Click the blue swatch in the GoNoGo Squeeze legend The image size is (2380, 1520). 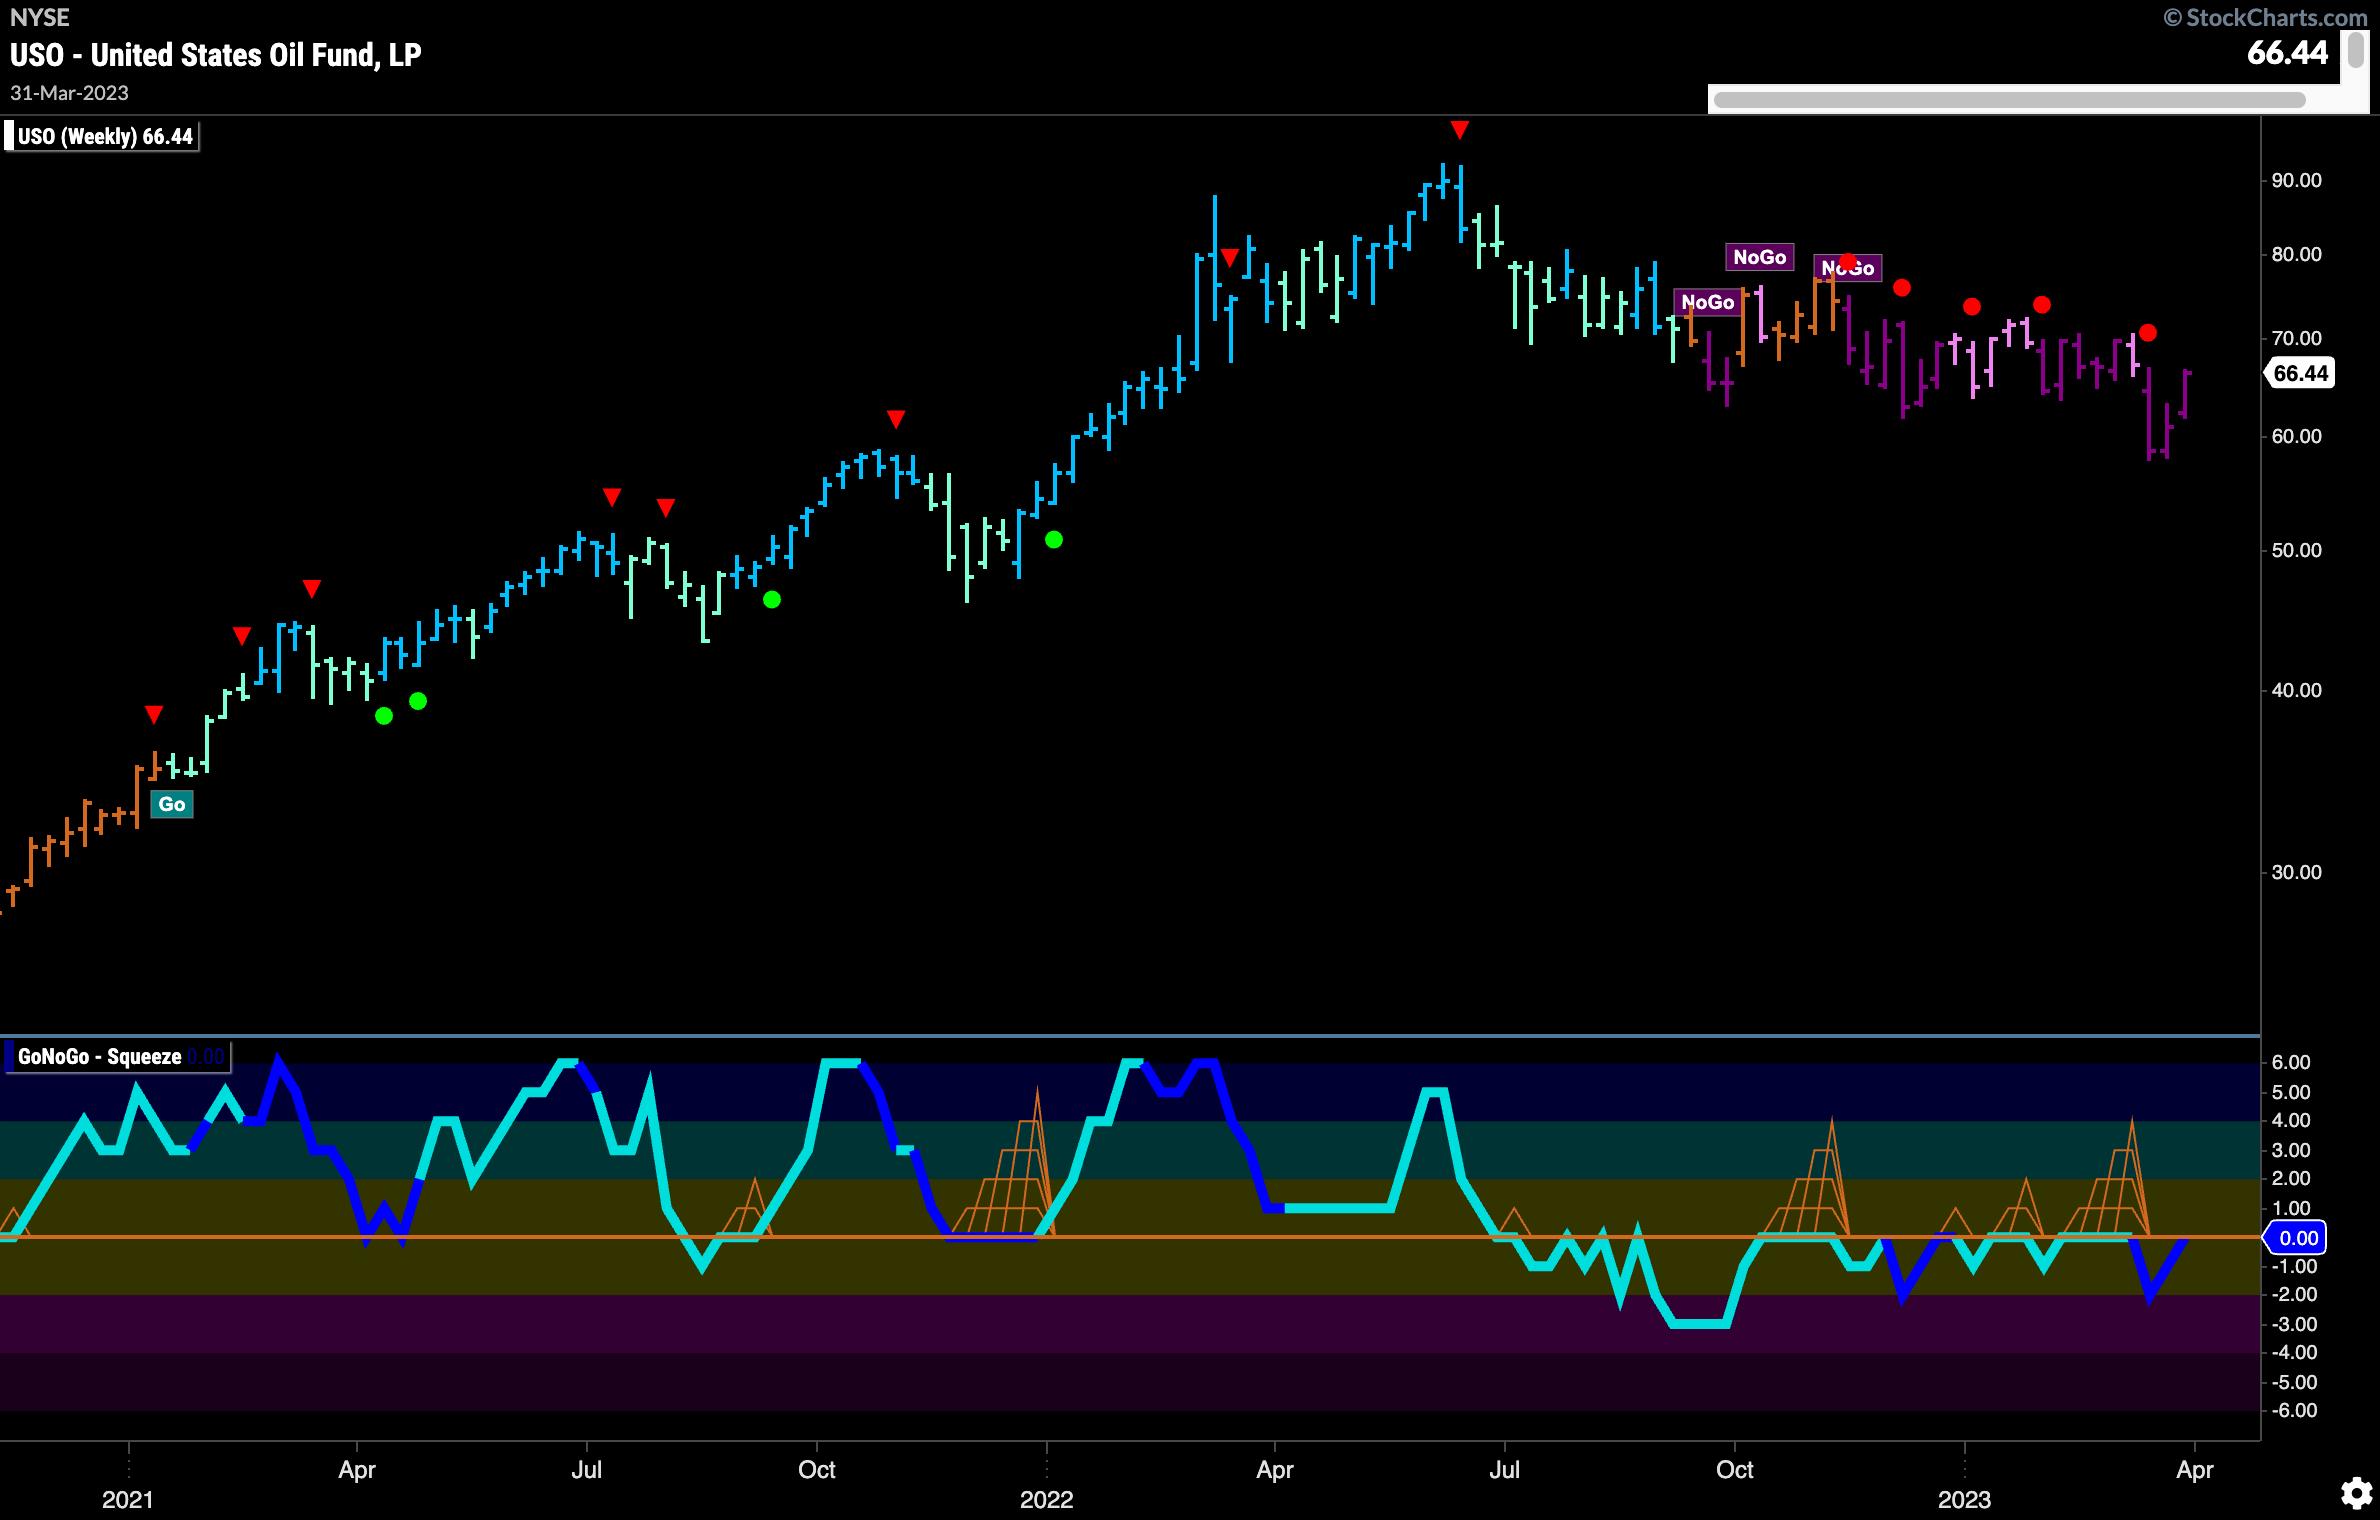point(10,1057)
